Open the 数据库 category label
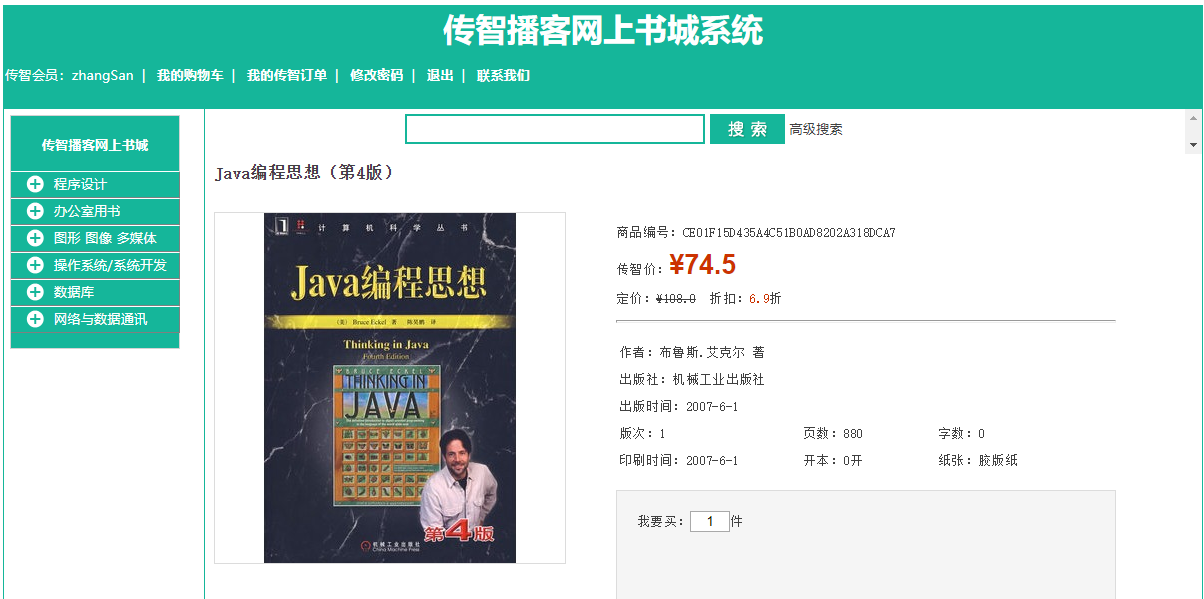Screen dimensions: 1204x599 point(74,292)
